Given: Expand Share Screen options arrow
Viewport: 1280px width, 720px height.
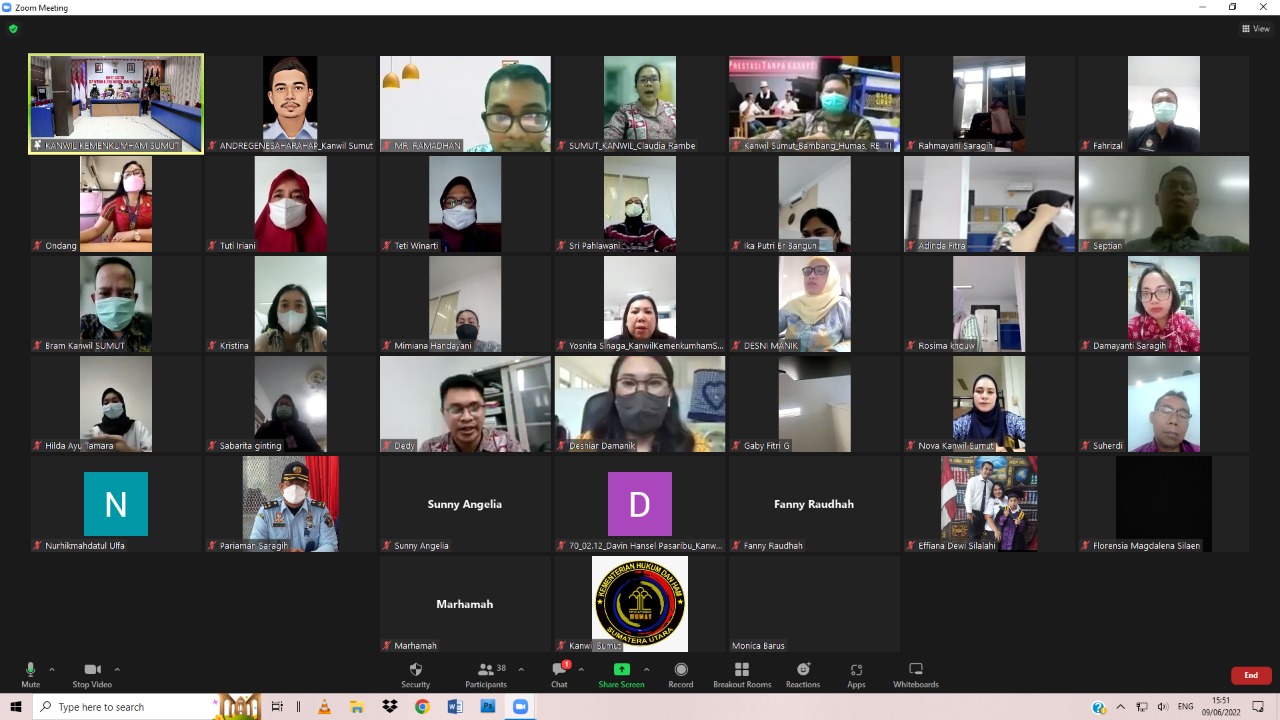Looking at the screenshot, I should point(646,669).
